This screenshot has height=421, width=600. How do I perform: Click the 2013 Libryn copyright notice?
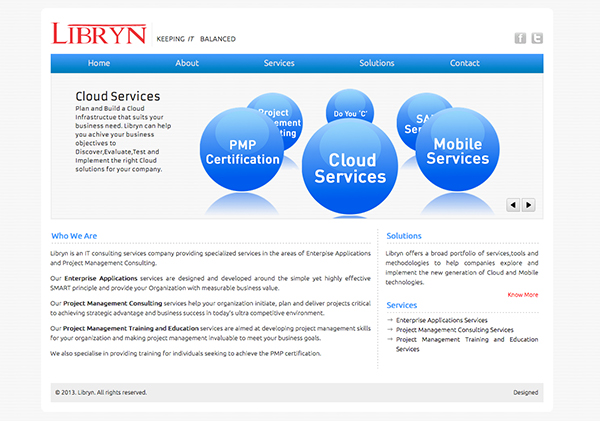coord(101,392)
